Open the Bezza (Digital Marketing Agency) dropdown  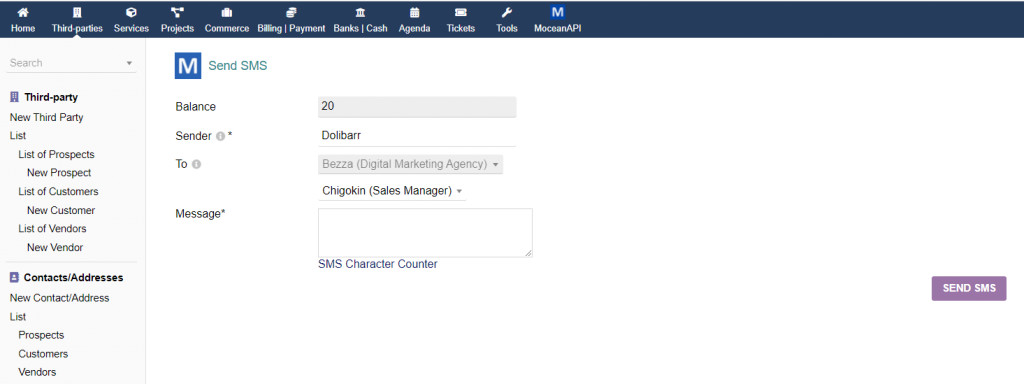tap(410, 164)
